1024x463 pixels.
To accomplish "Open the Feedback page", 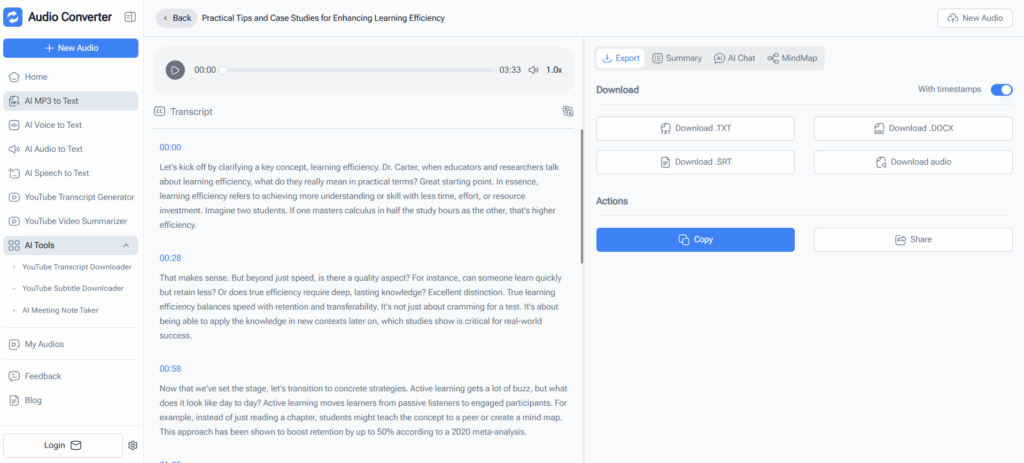I will point(42,376).
